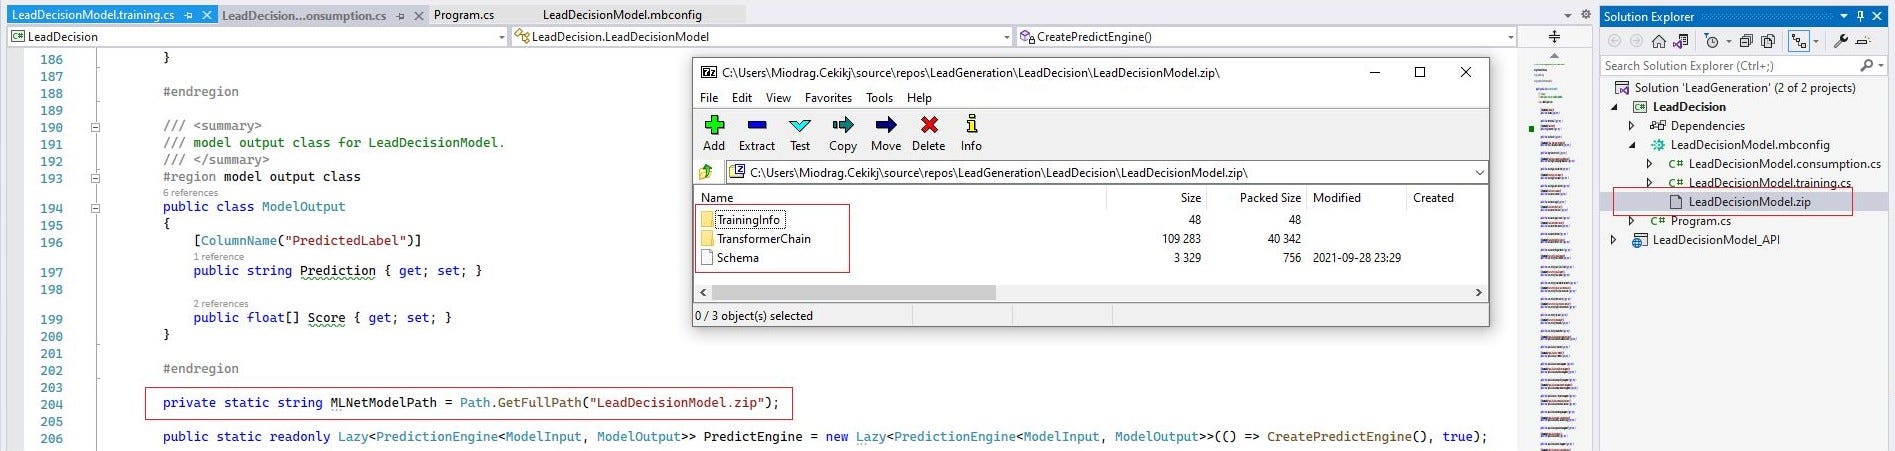Click the Test button in 7-Zip
1895x451 pixels.
coord(800,133)
